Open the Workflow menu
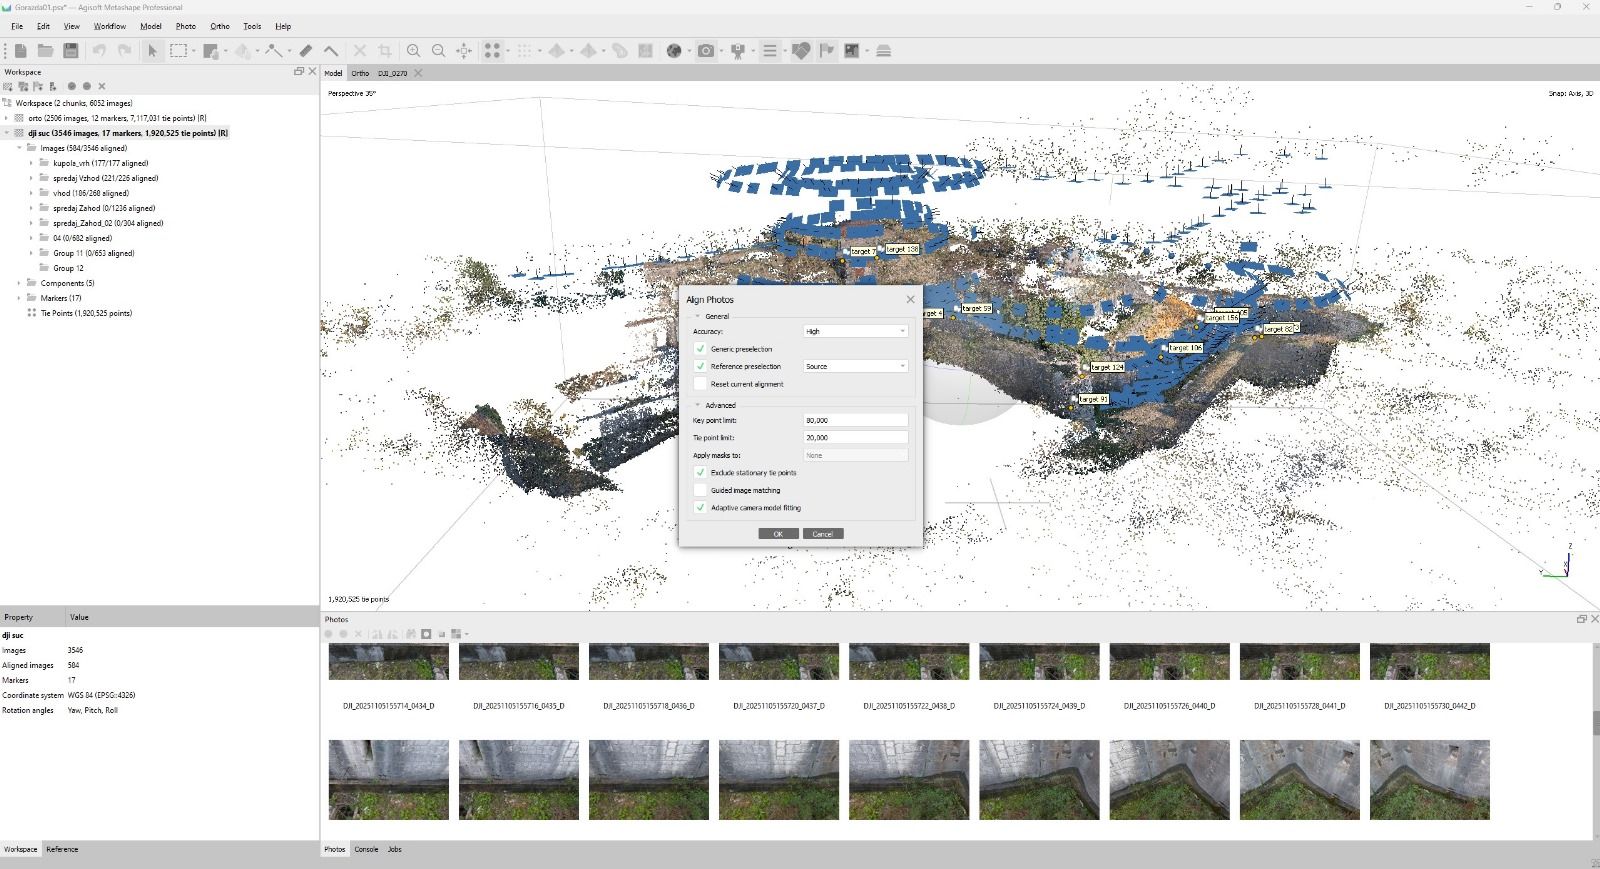Image resolution: width=1600 pixels, height=869 pixels. pos(110,26)
